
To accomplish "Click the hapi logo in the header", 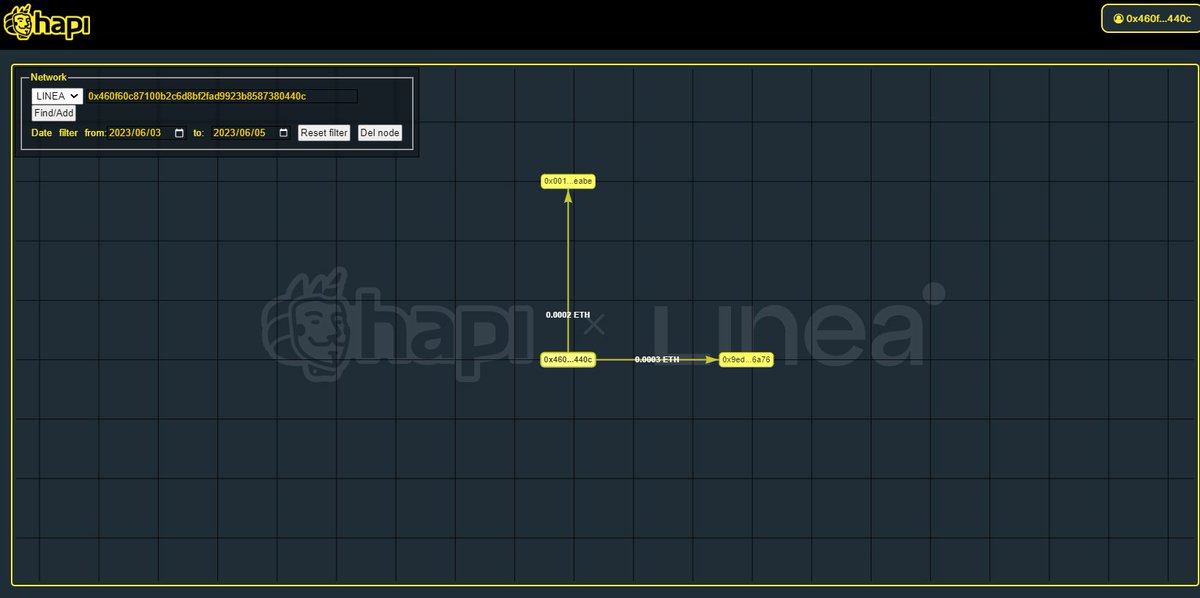I will coord(47,20).
